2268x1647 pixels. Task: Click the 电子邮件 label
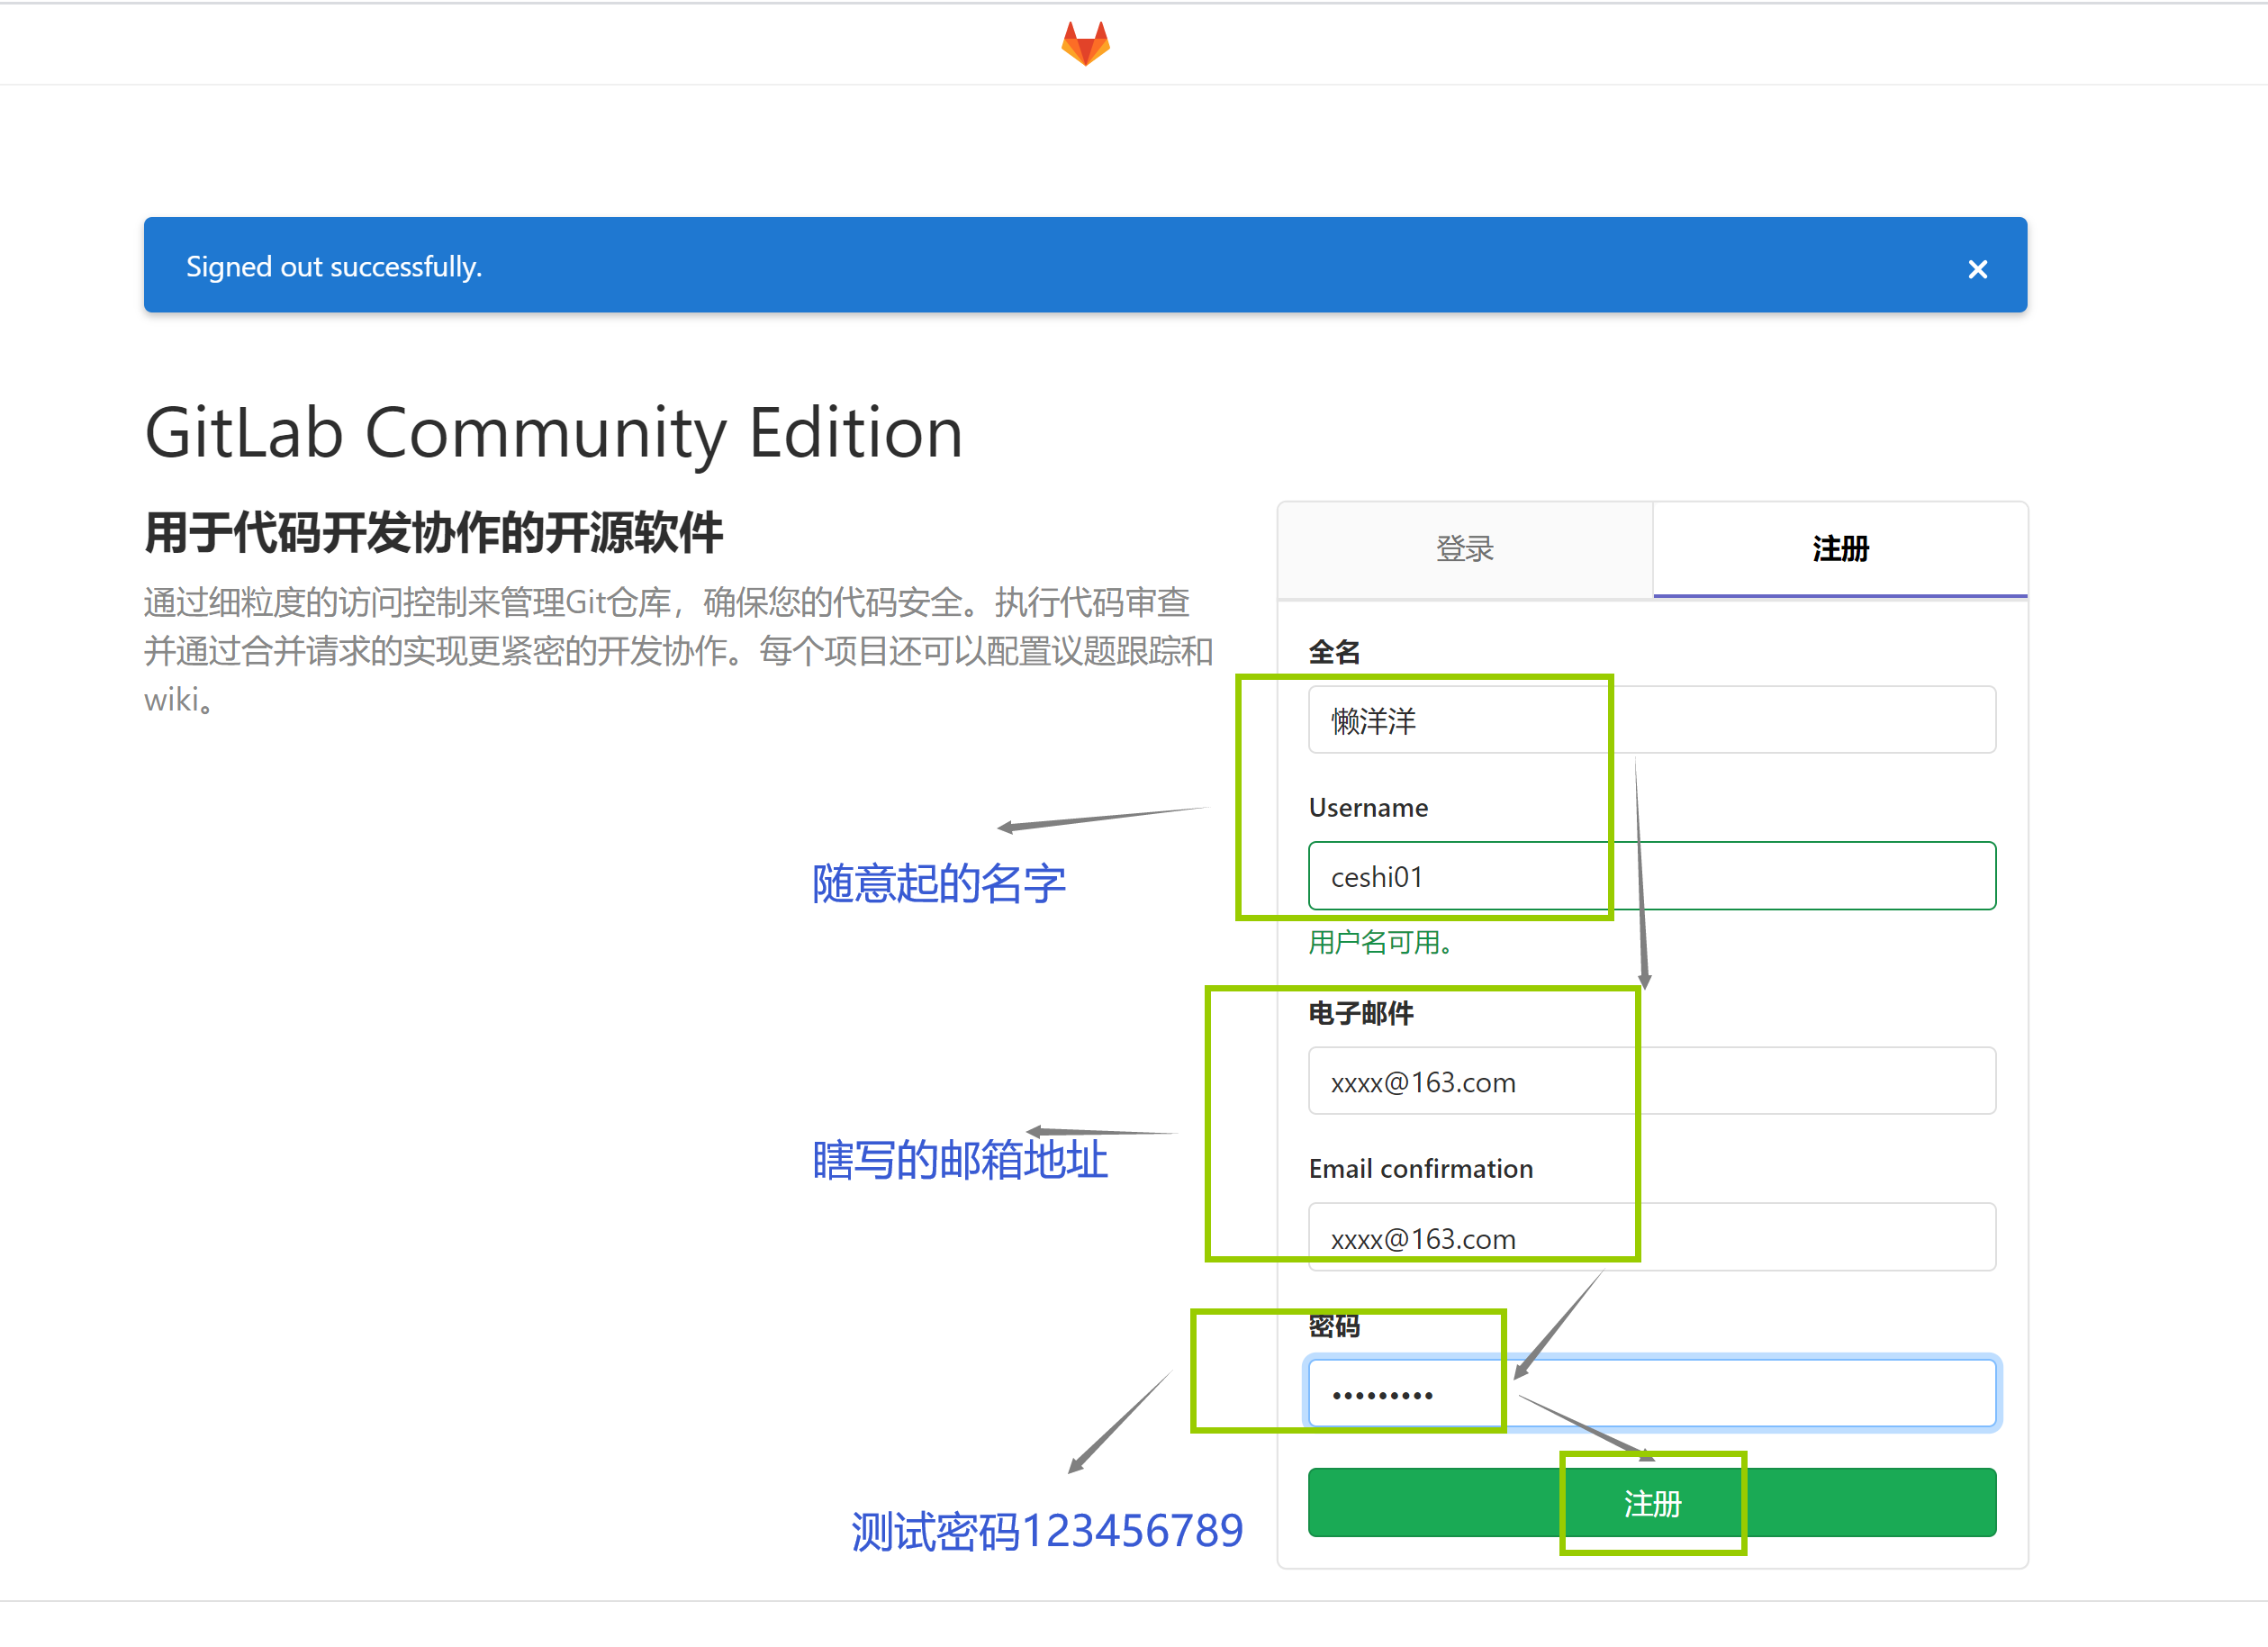(1361, 1013)
